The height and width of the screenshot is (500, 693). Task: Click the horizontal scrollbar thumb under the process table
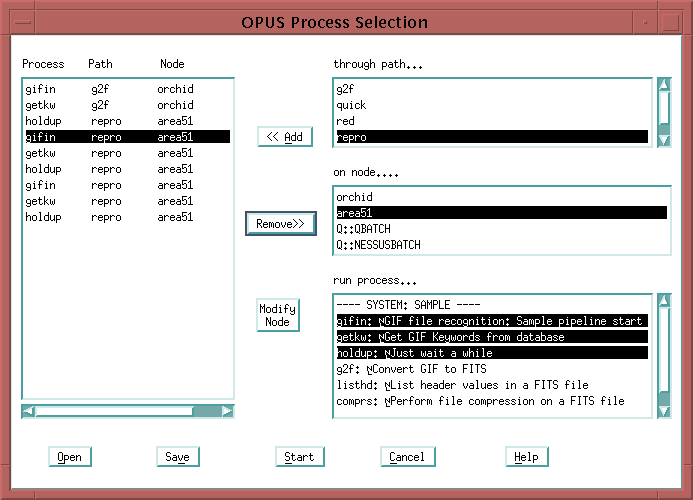(x=114, y=411)
